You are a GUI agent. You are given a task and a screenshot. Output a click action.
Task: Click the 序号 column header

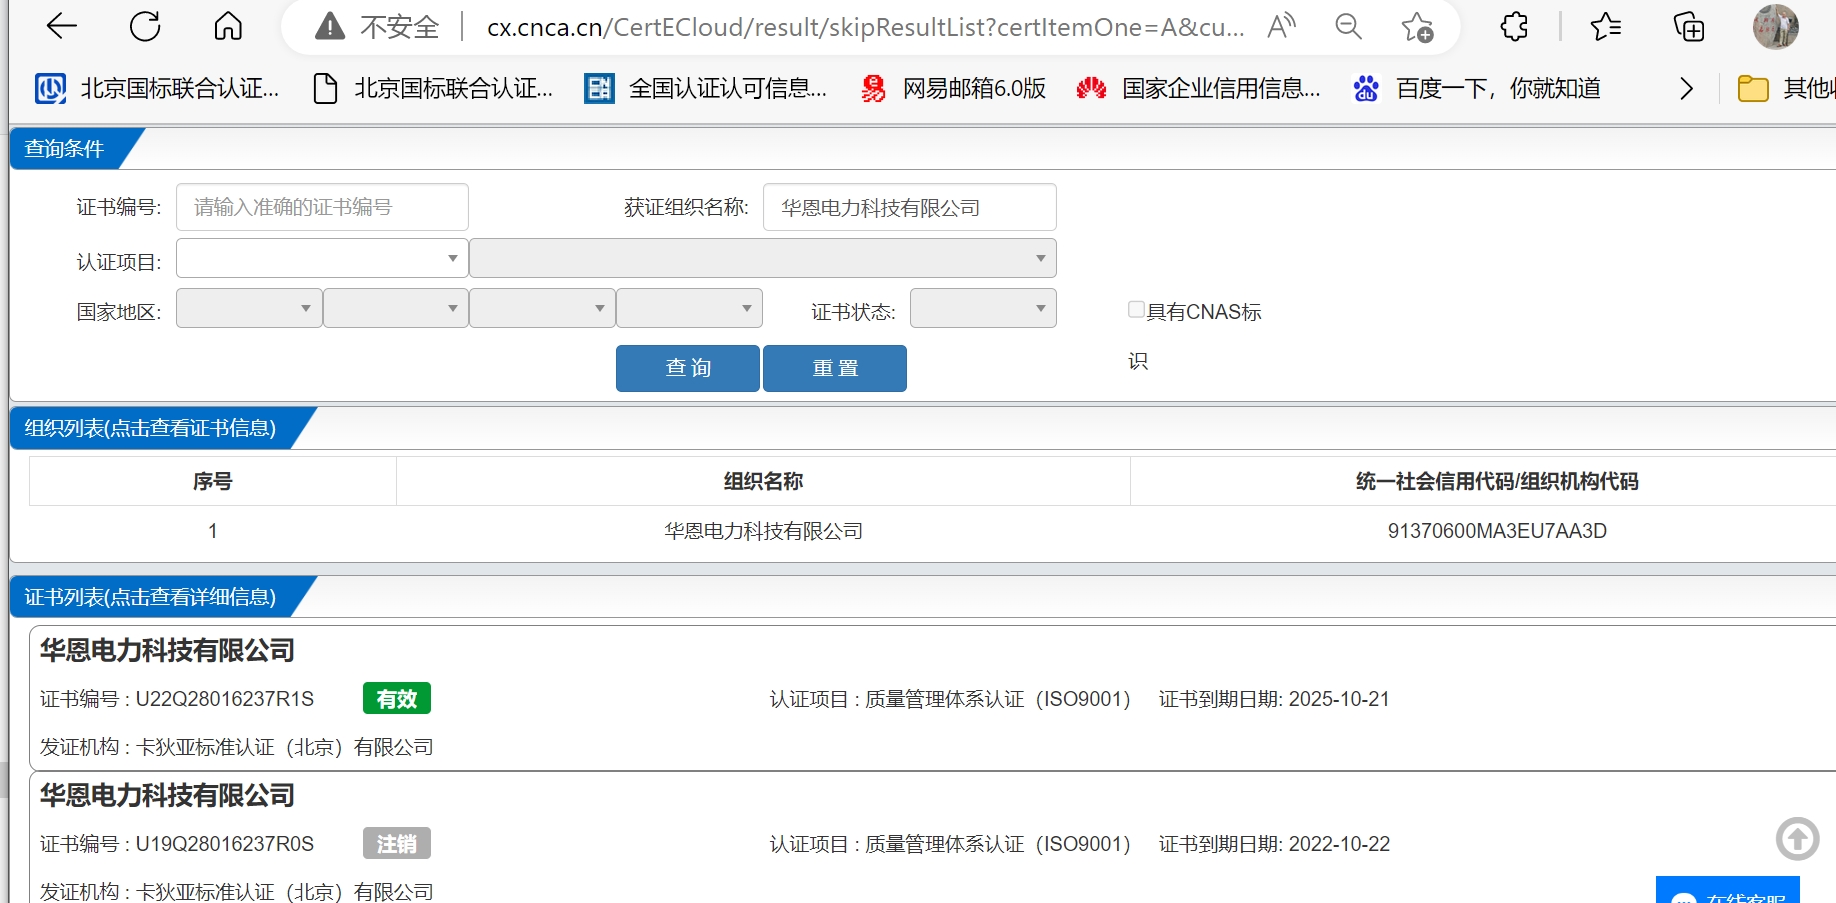pyautogui.click(x=213, y=481)
